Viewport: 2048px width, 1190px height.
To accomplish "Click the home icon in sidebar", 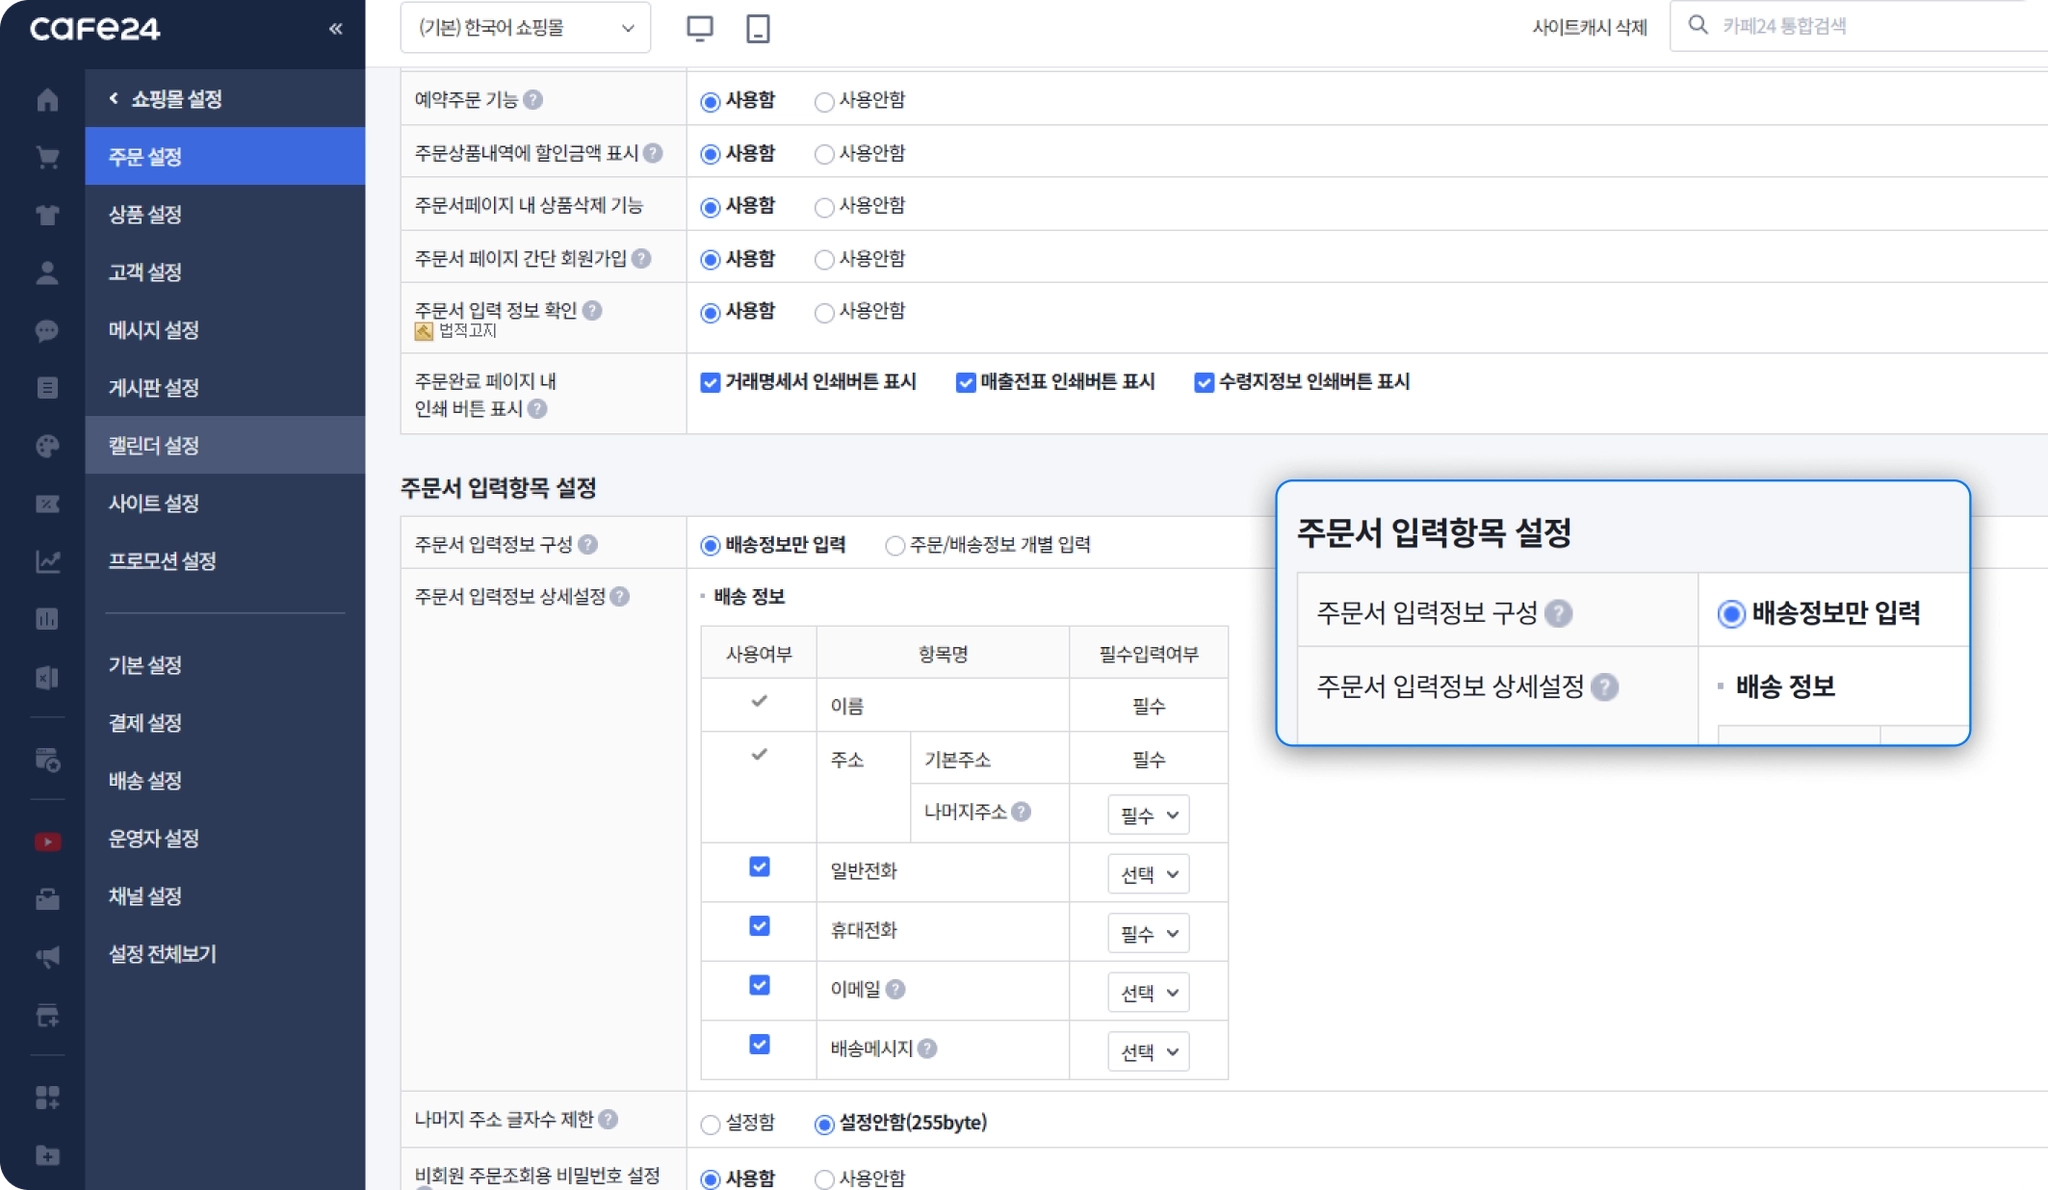I will tap(47, 100).
